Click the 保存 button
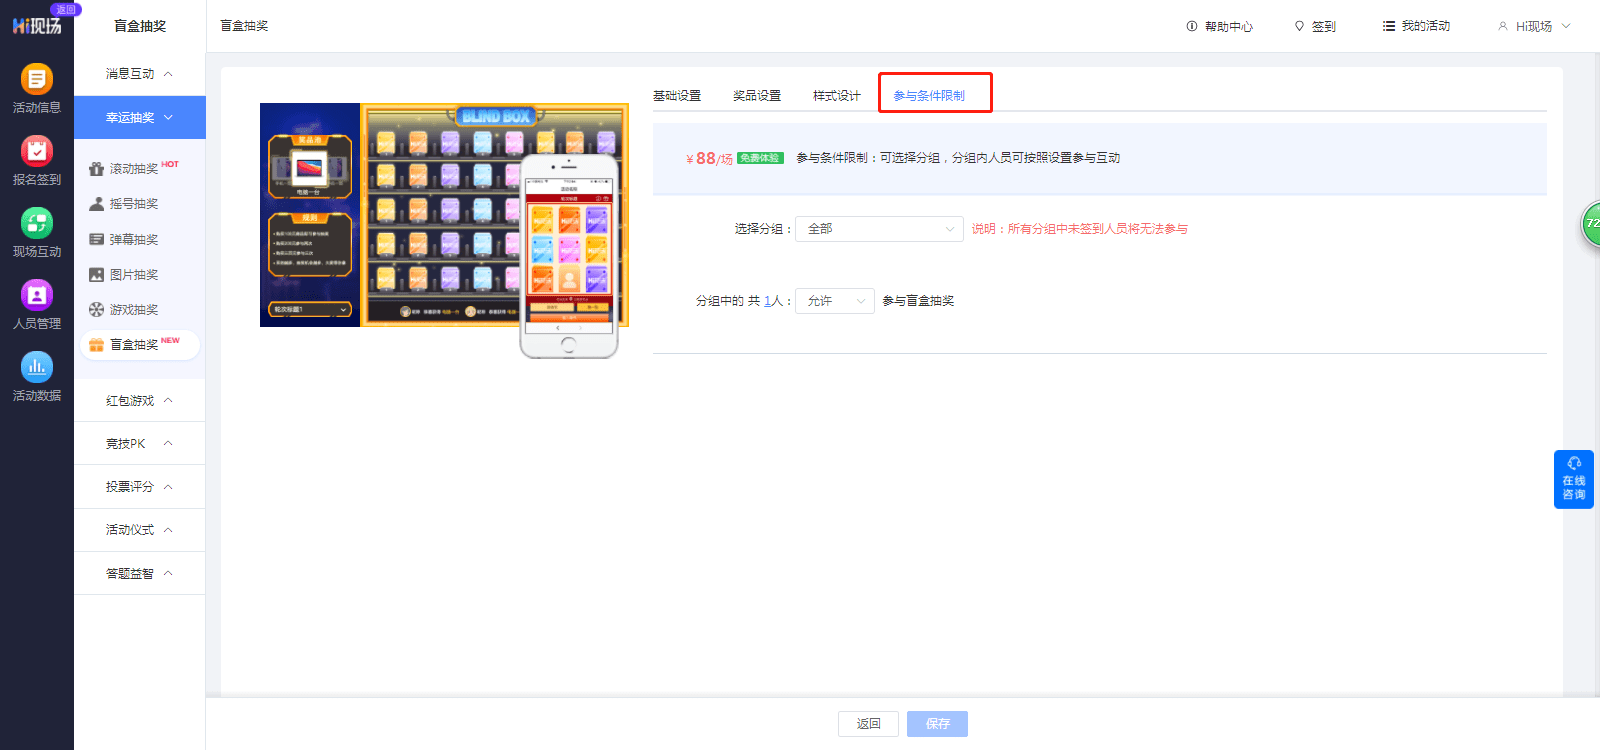Image resolution: width=1600 pixels, height=750 pixels. pyautogui.click(x=937, y=724)
